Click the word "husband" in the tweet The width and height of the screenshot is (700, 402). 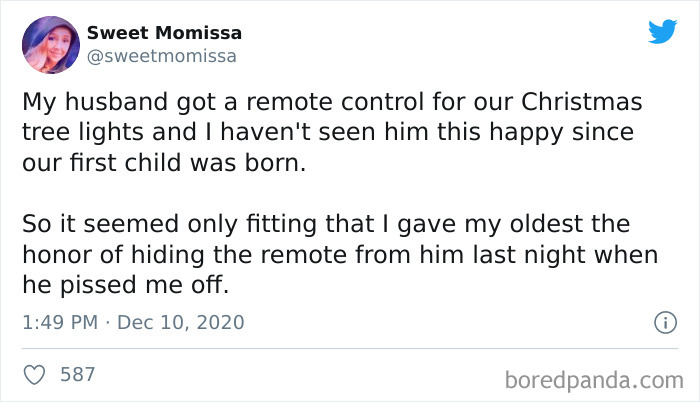(x=117, y=102)
